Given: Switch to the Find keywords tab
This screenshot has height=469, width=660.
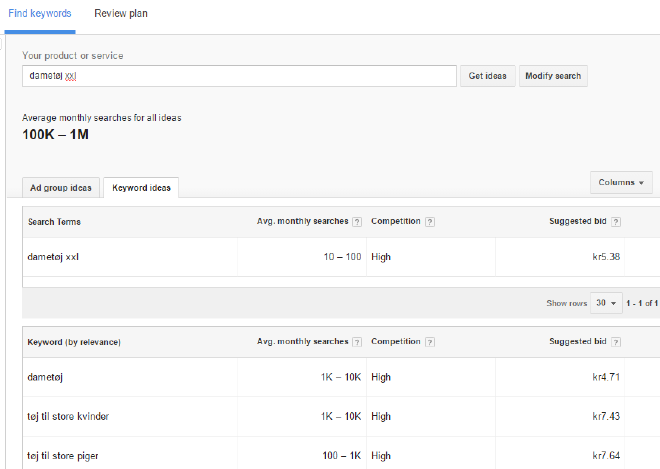Looking at the screenshot, I should coord(40,14).
